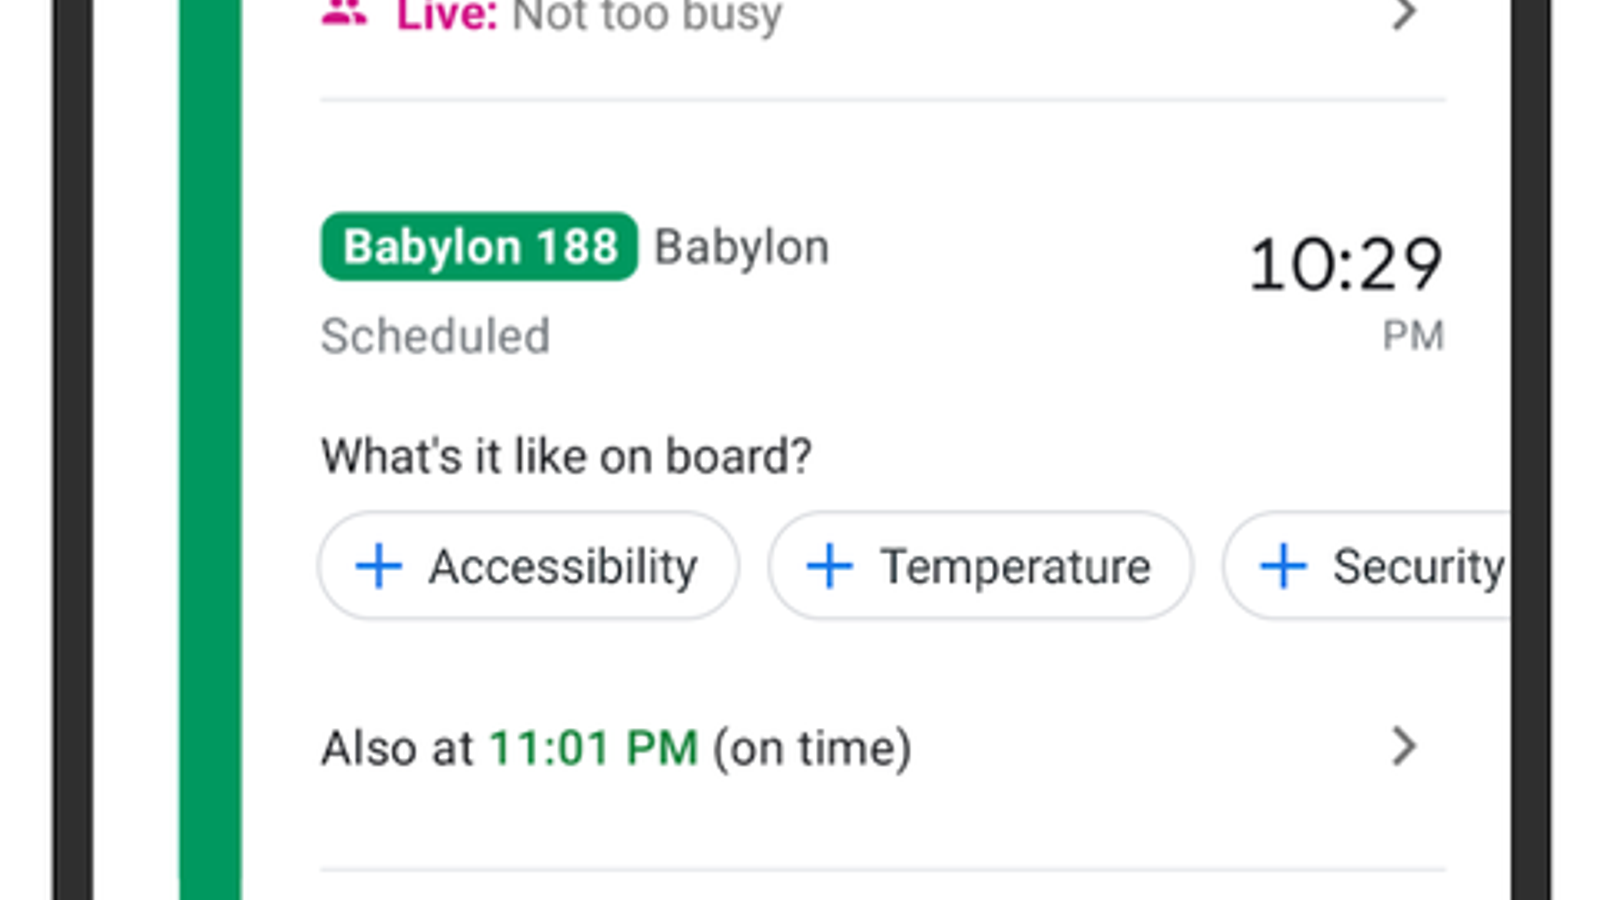Select the Accessibility chip label
Viewport: 1600px width, 900px height.
pyautogui.click(x=563, y=567)
